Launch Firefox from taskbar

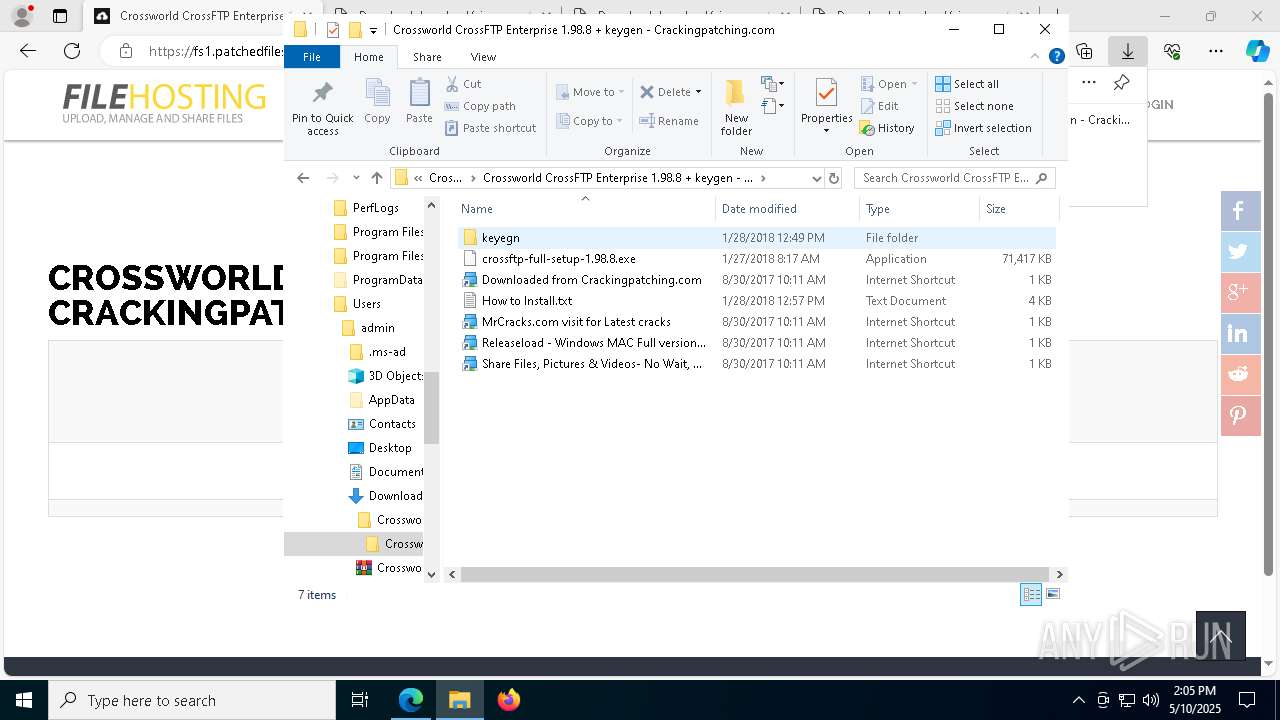(x=508, y=700)
